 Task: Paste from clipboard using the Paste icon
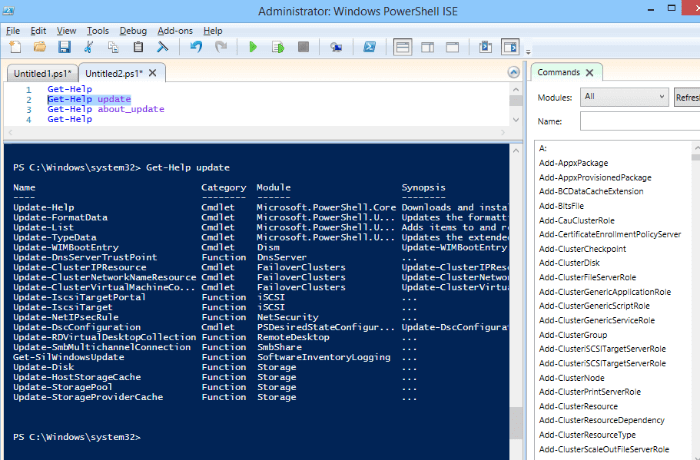(138, 47)
